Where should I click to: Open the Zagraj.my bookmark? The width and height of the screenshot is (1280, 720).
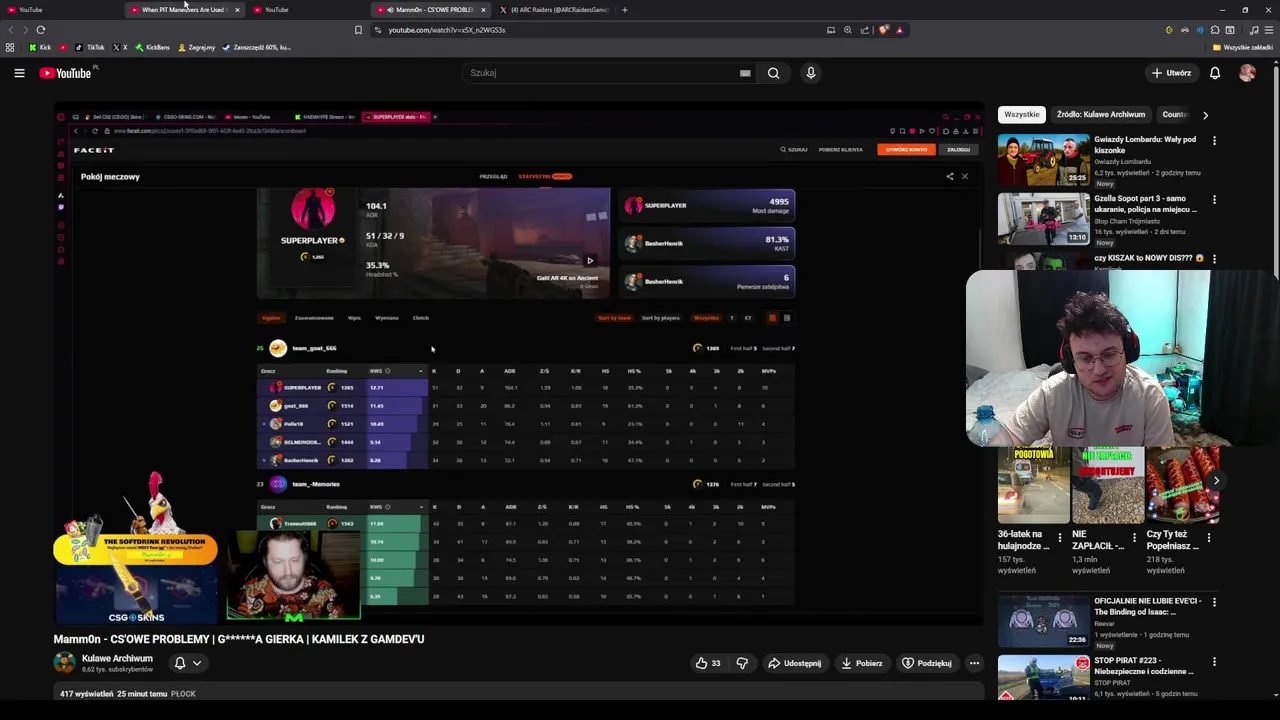(196, 47)
